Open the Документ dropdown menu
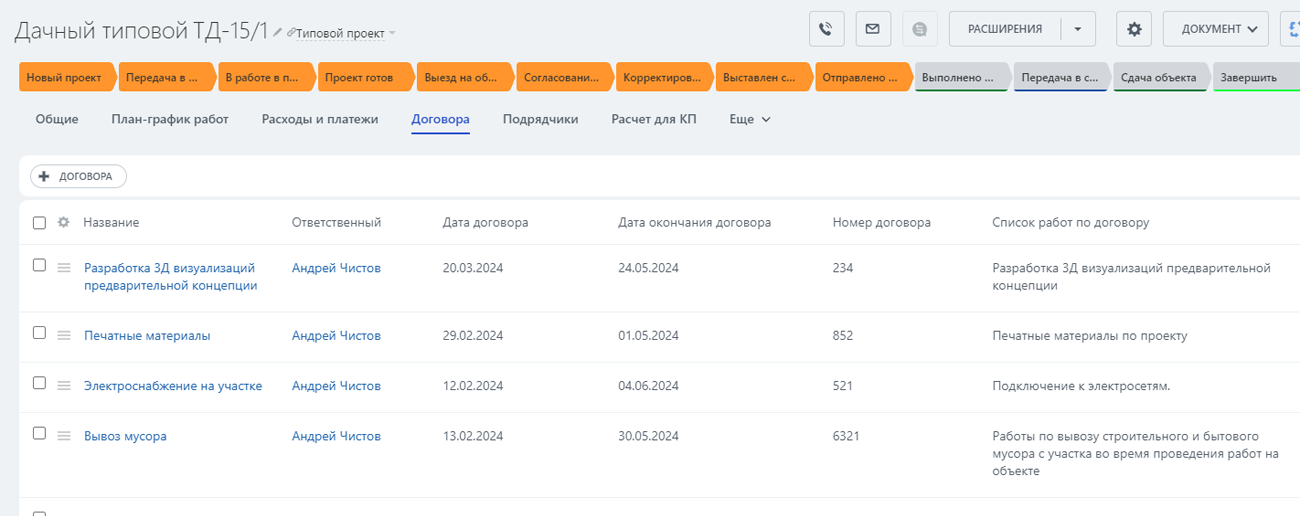 click(x=1215, y=29)
